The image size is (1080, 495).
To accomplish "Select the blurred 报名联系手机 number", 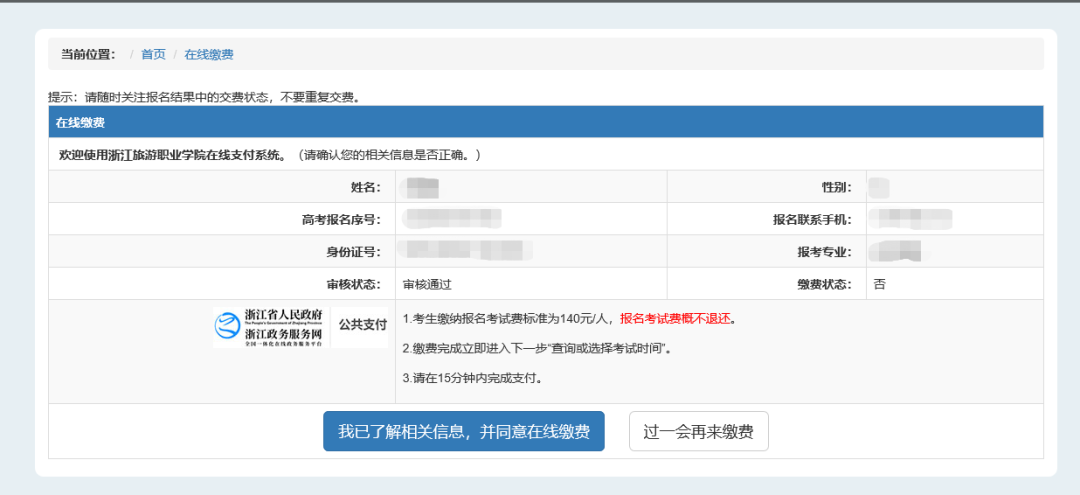I will (x=909, y=219).
